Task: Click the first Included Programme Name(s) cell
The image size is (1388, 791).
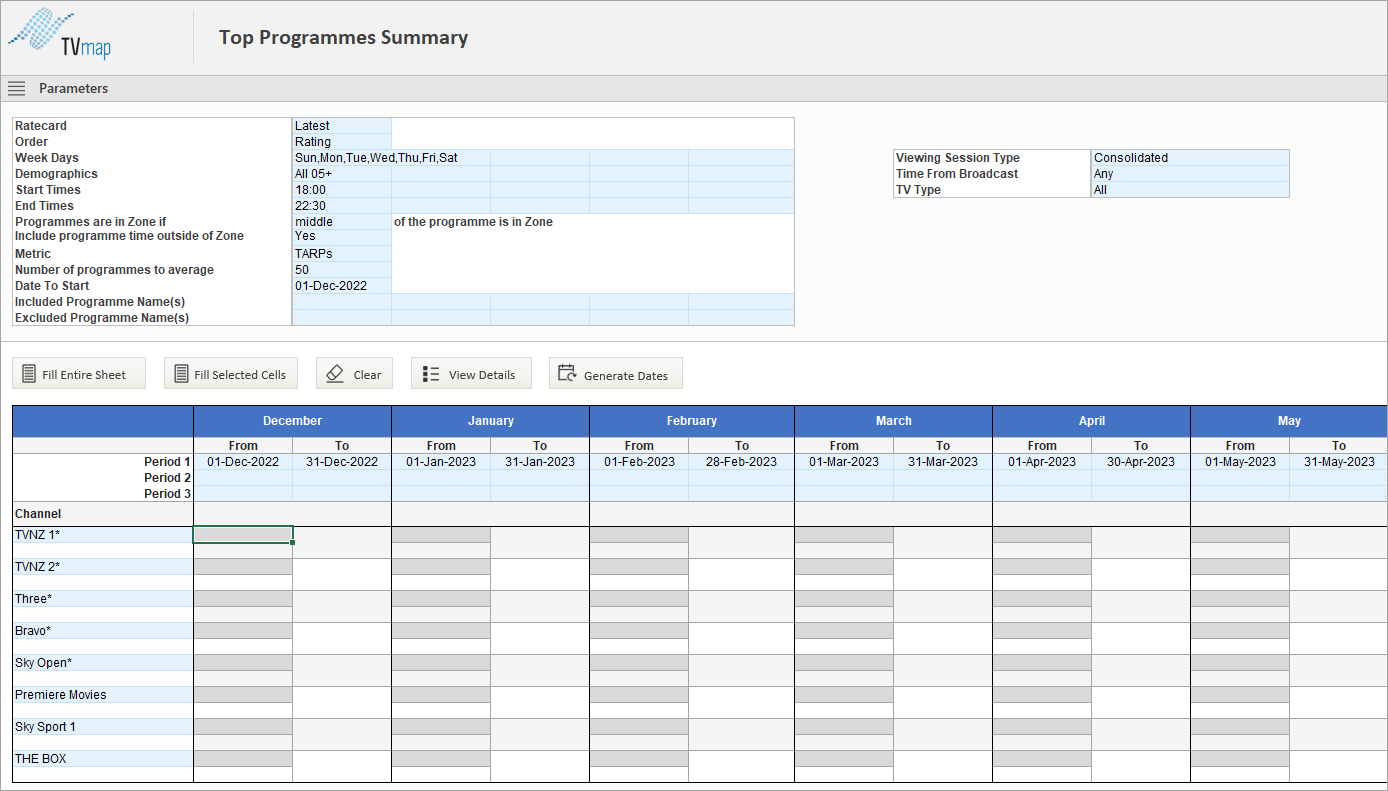Action: pos(342,302)
